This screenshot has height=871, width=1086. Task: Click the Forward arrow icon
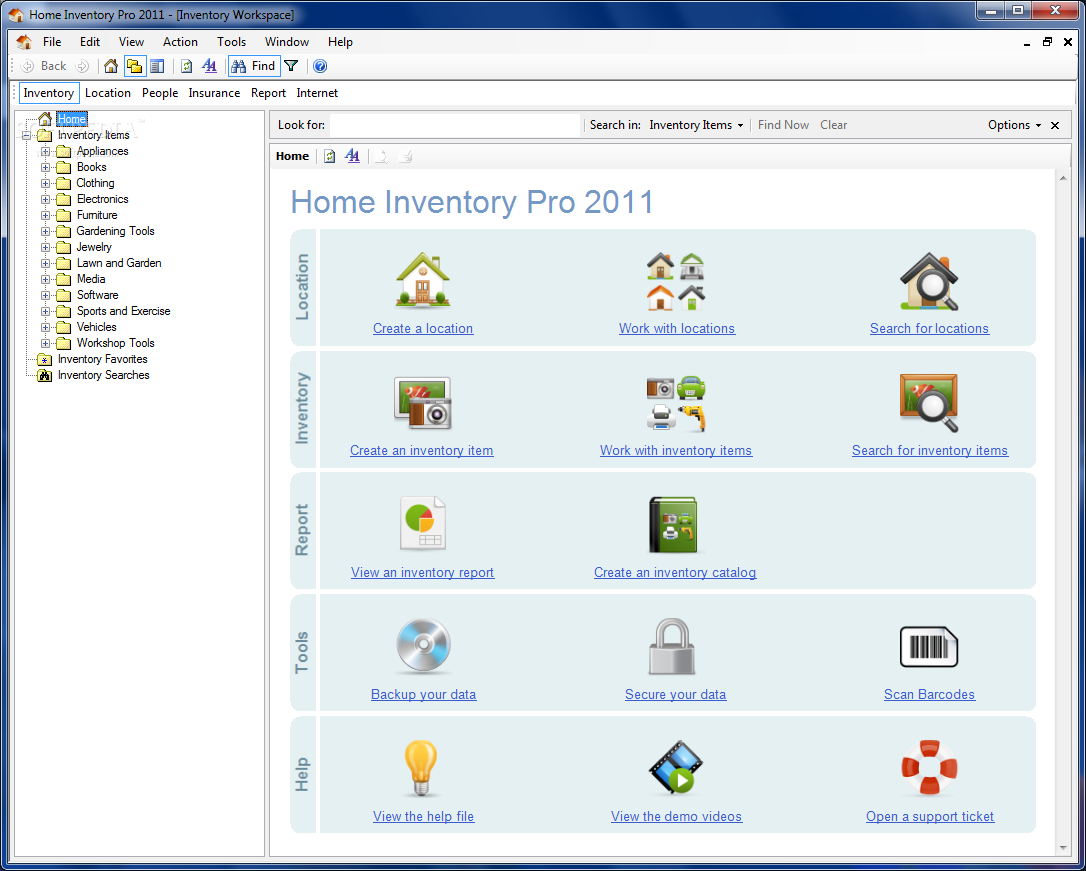click(82, 66)
